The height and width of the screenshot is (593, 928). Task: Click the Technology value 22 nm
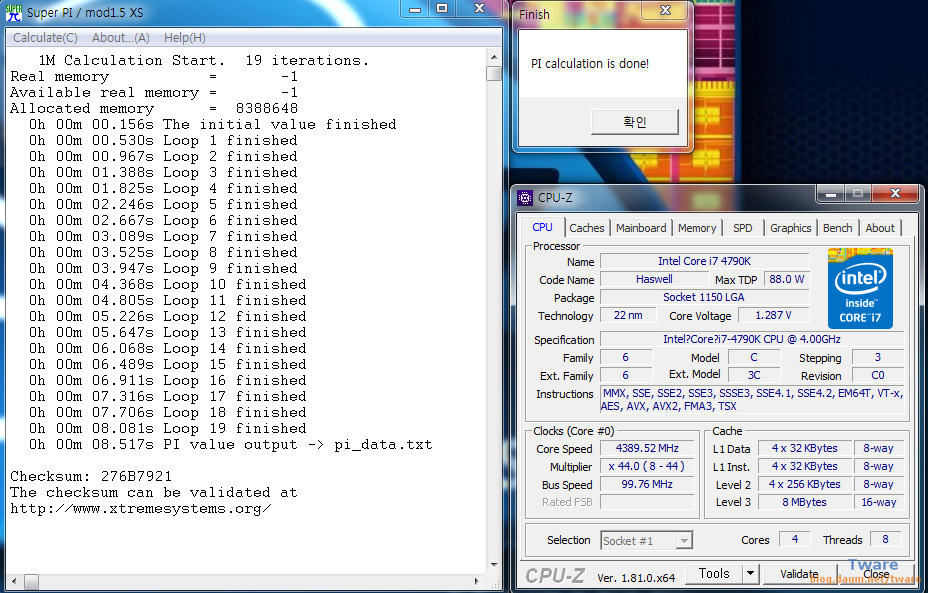tap(628, 315)
